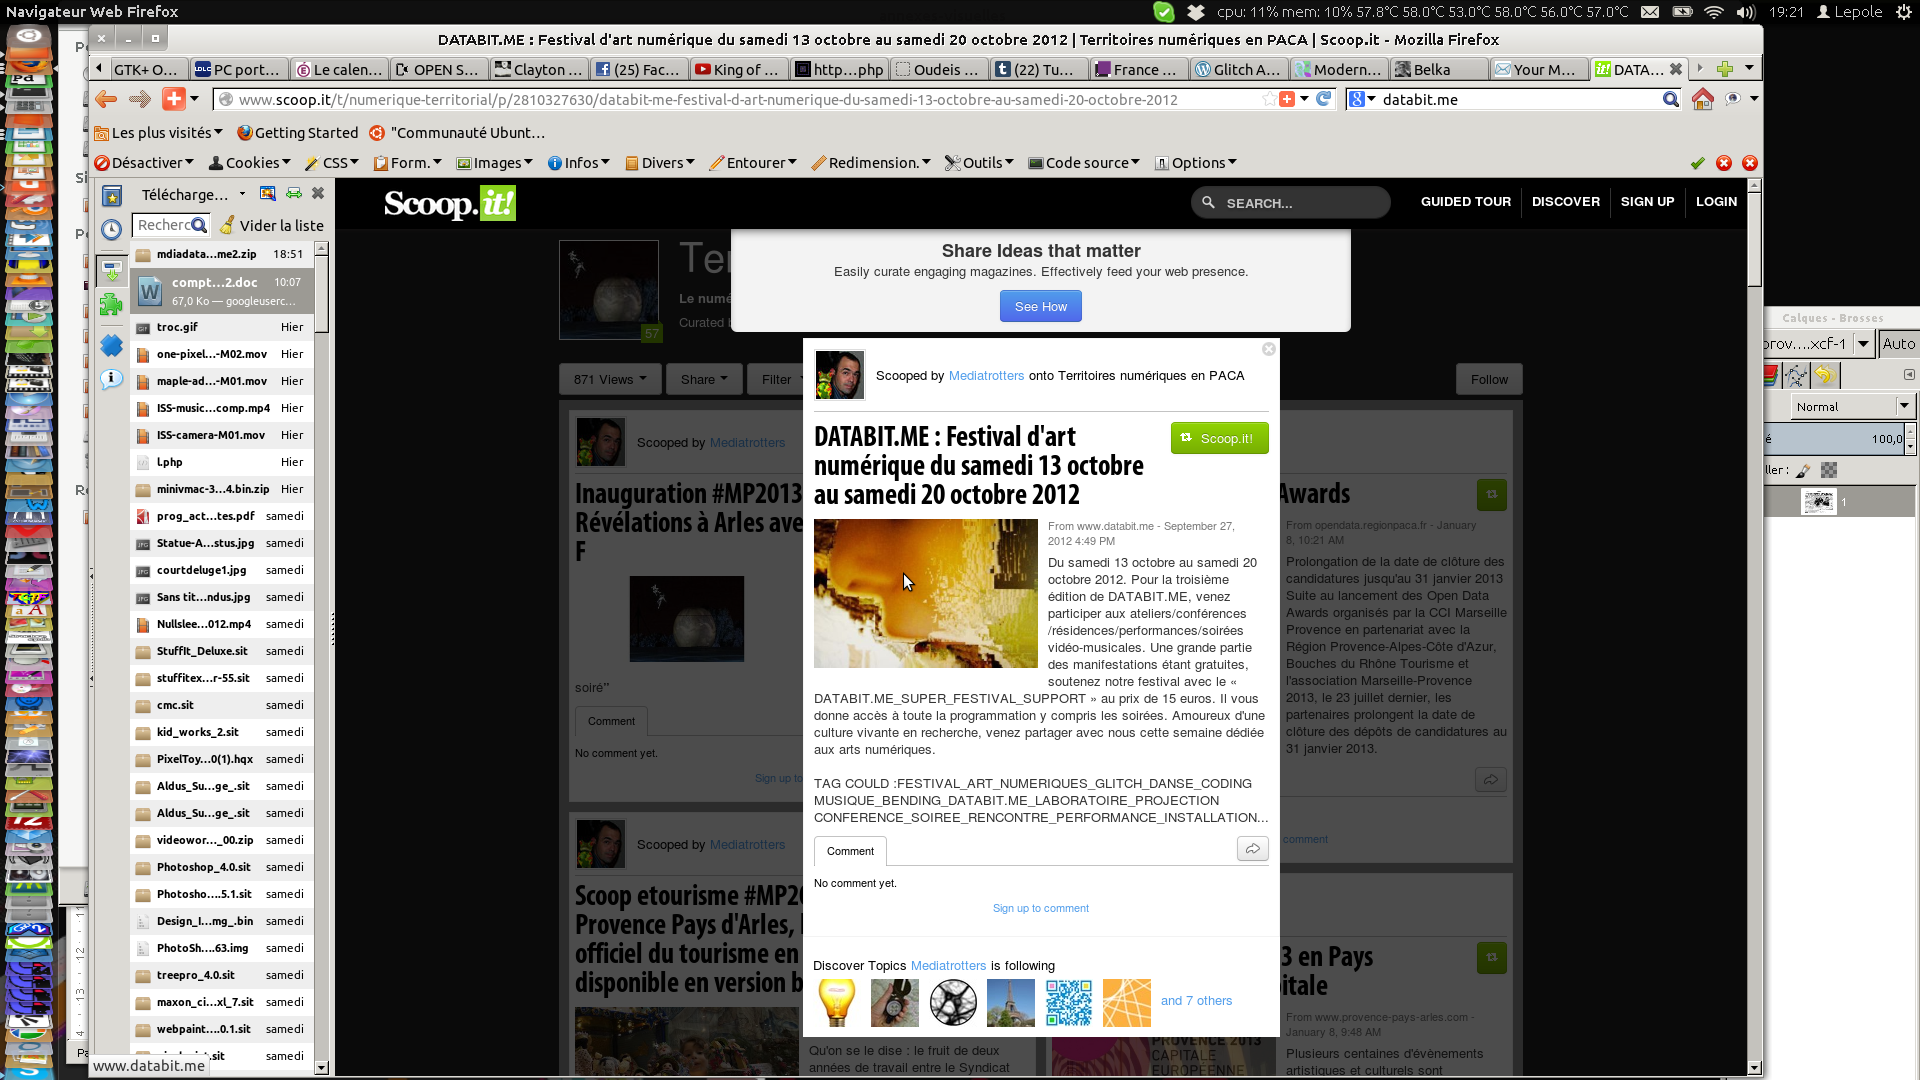The image size is (1920, 1080).
Task: Click the browser Home icon
Action: tap(1702, 99)
